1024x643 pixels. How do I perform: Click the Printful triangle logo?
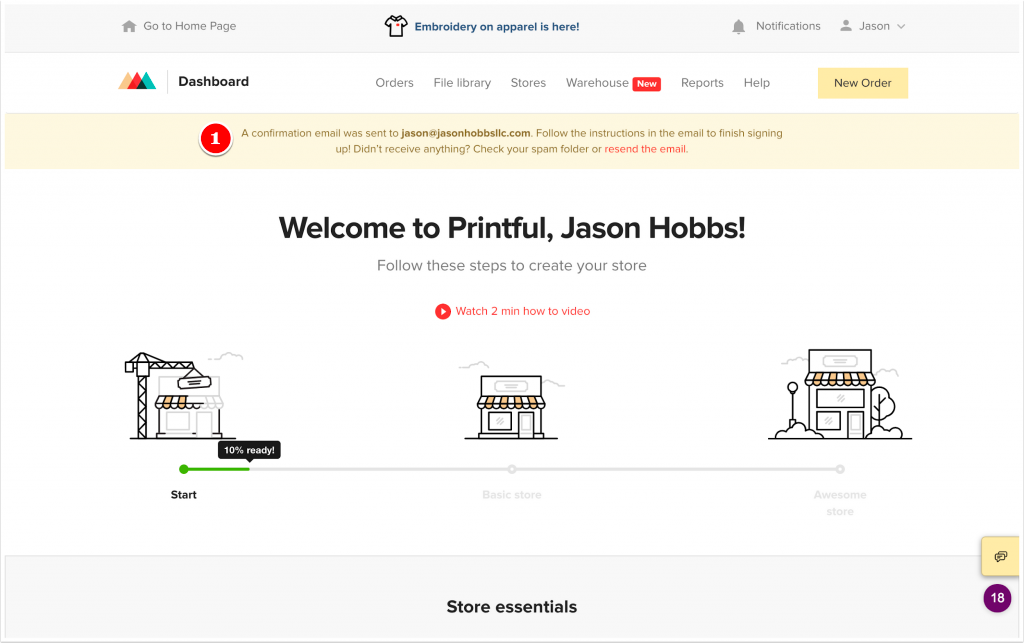[x=137, y=79]
